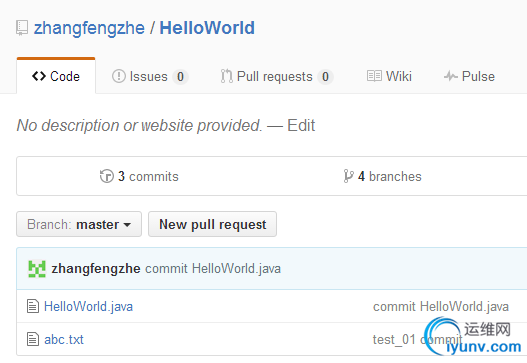Click the Wiki book icon
527x363 pixels.
pyautogui.click(x=374, y=76)
